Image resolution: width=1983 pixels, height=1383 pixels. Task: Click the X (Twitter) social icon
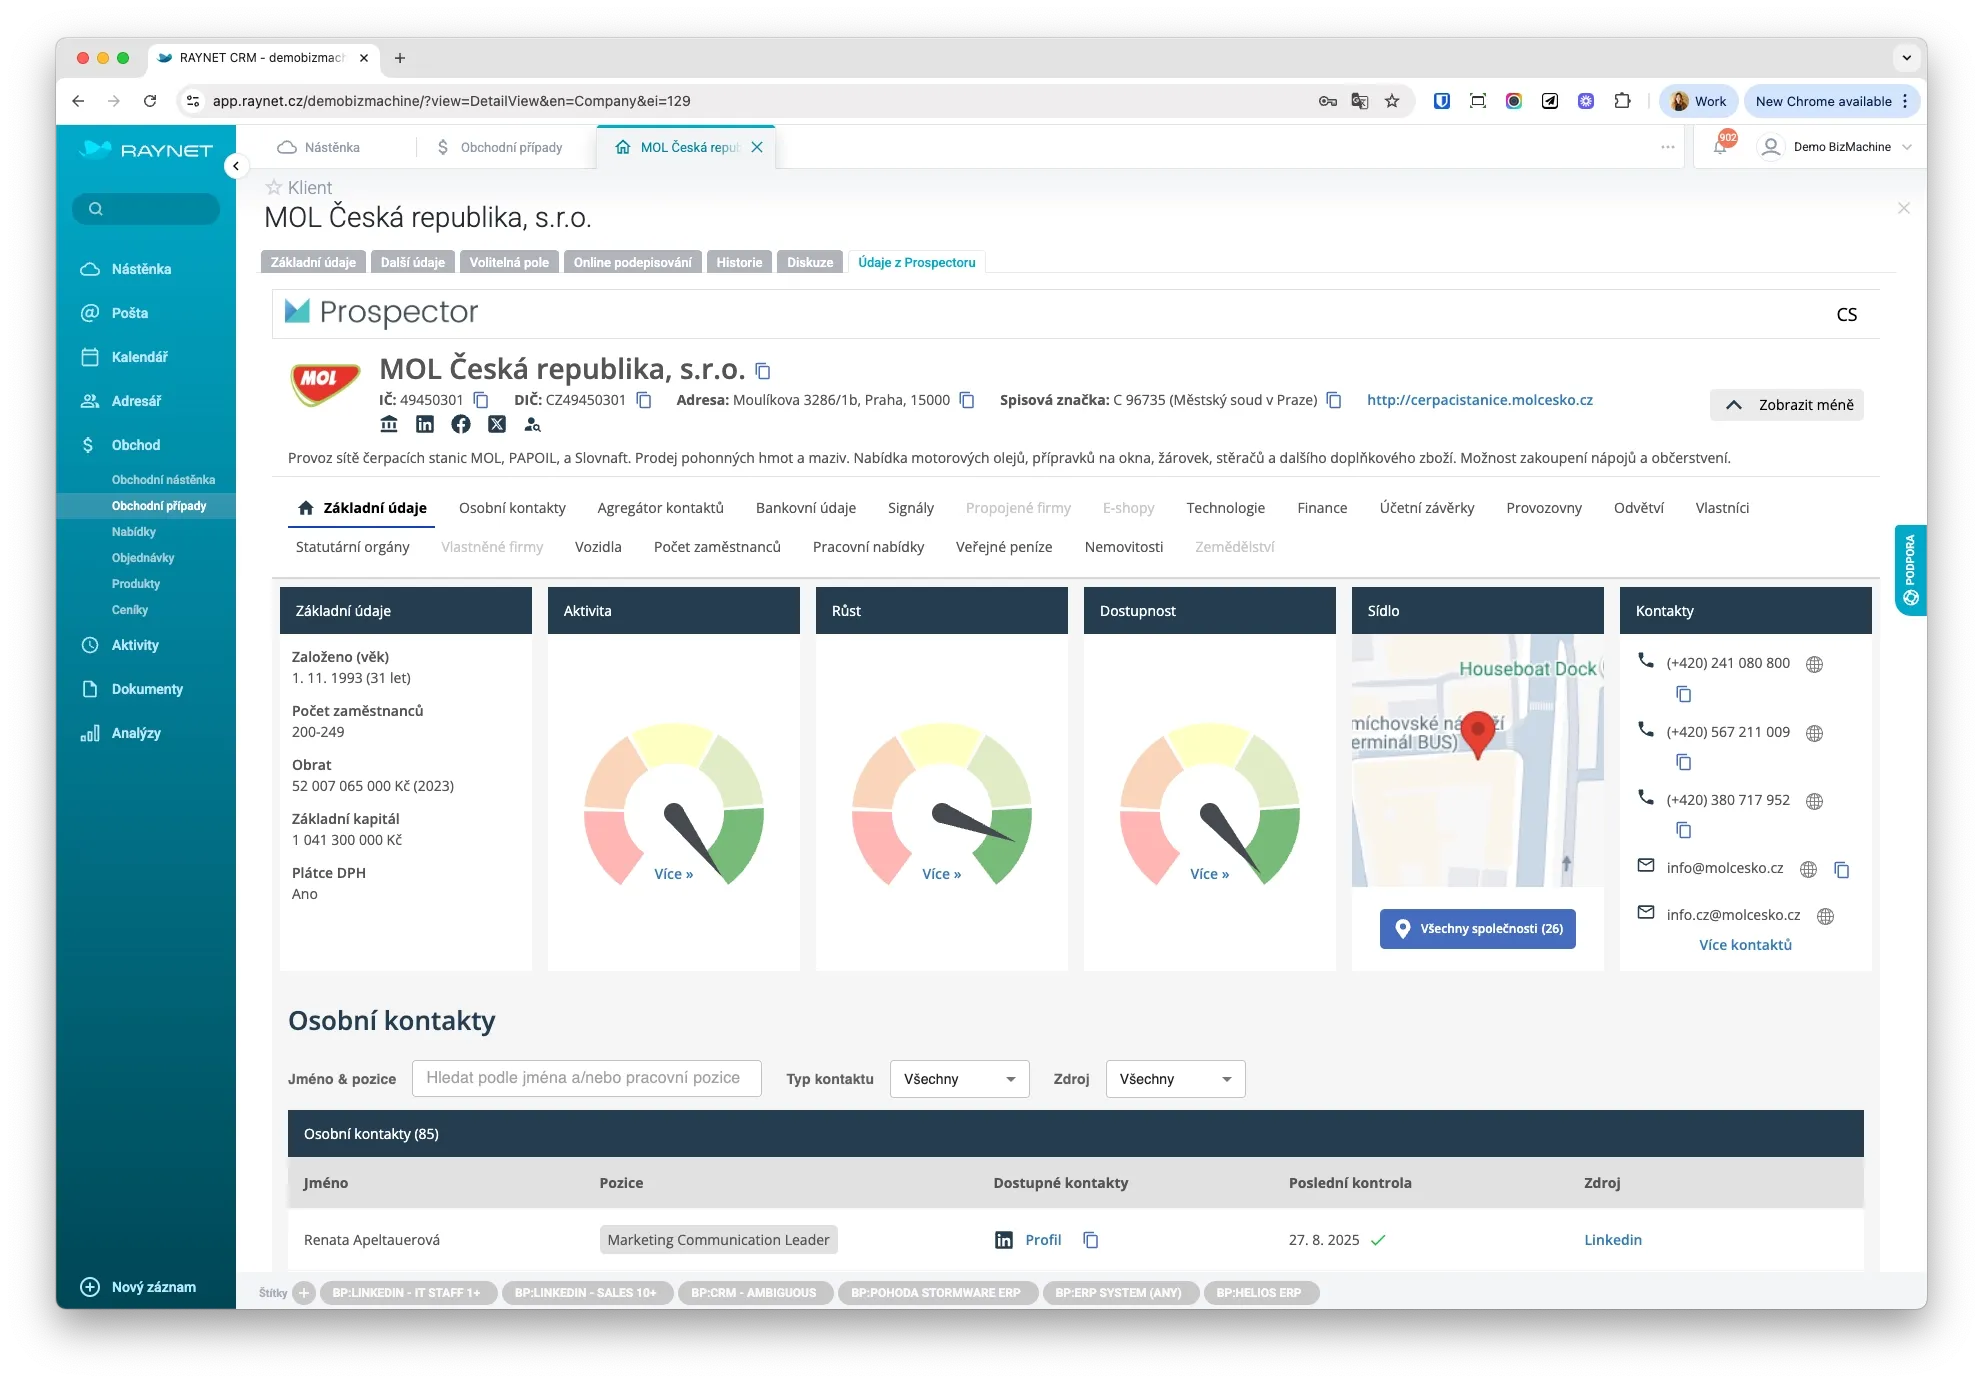[x=497, y=425]
